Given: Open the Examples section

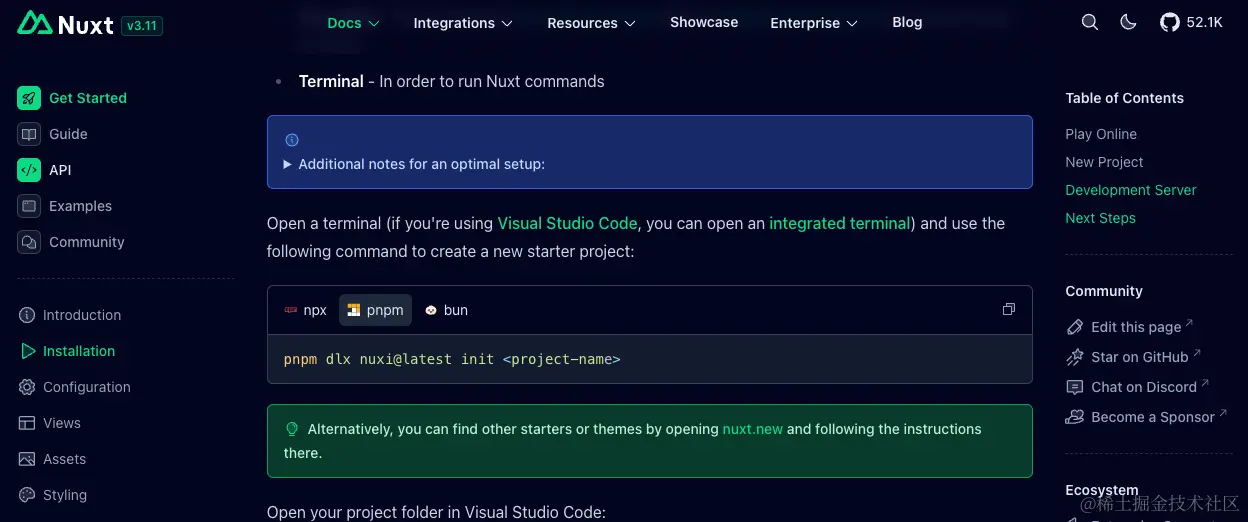Looking at the screenshot, I should (80, 206).
